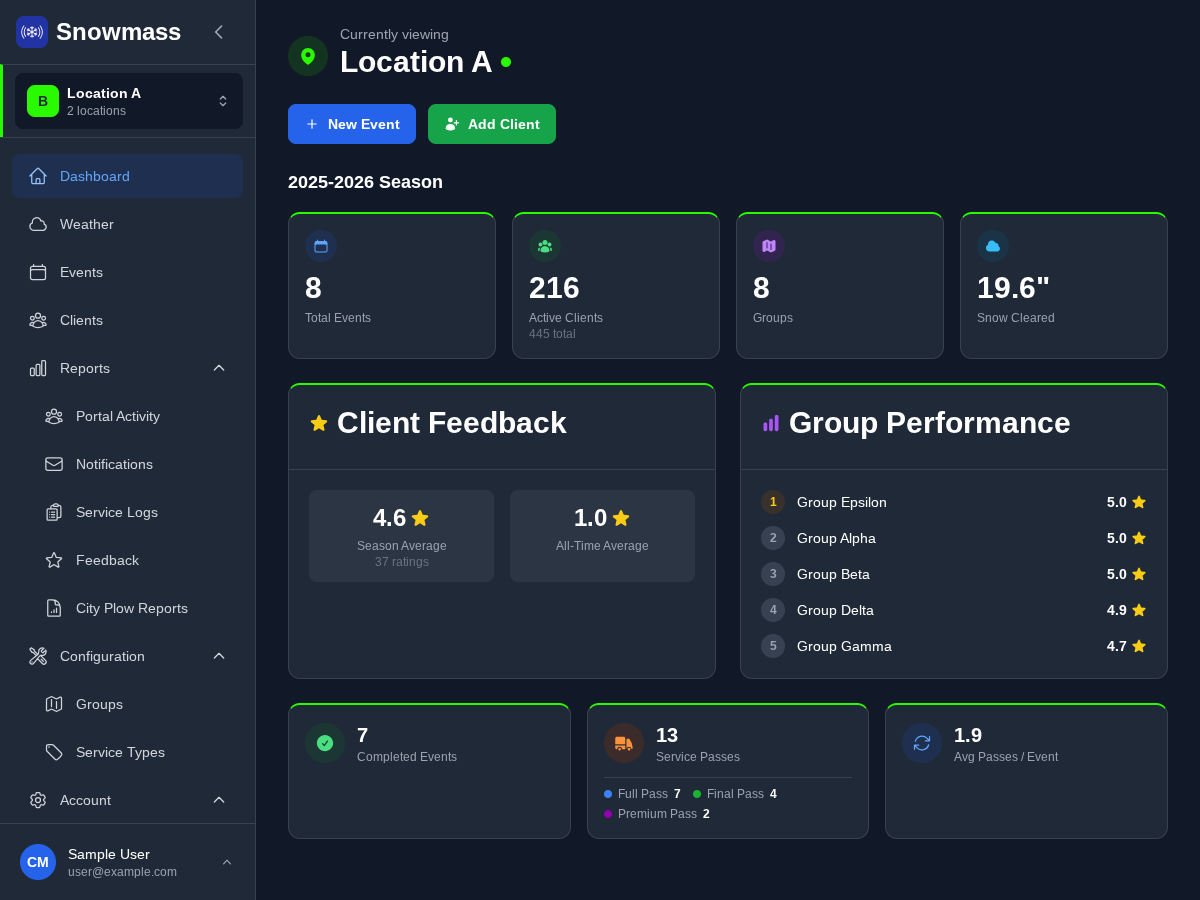This screenshot has width=1200, height=900.
Task: Collapse the sidebar with the arrow icon
Action: 219,32
